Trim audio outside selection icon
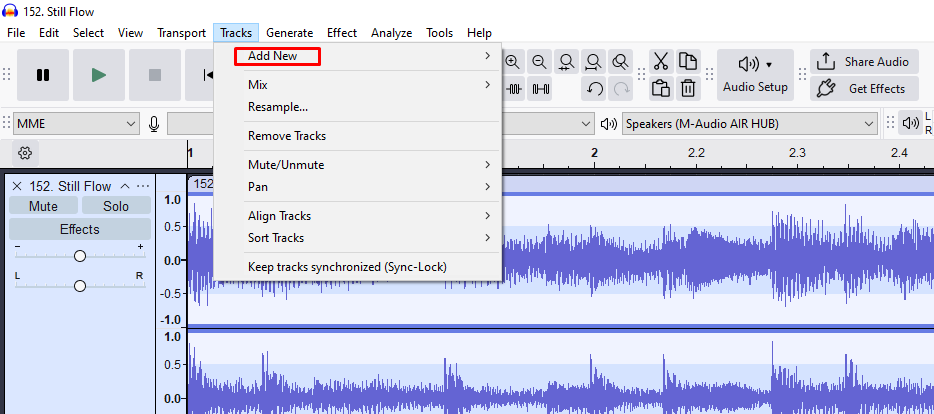This screenshot has width=934, height=414. pyautogui.click(x=515, y=89)
